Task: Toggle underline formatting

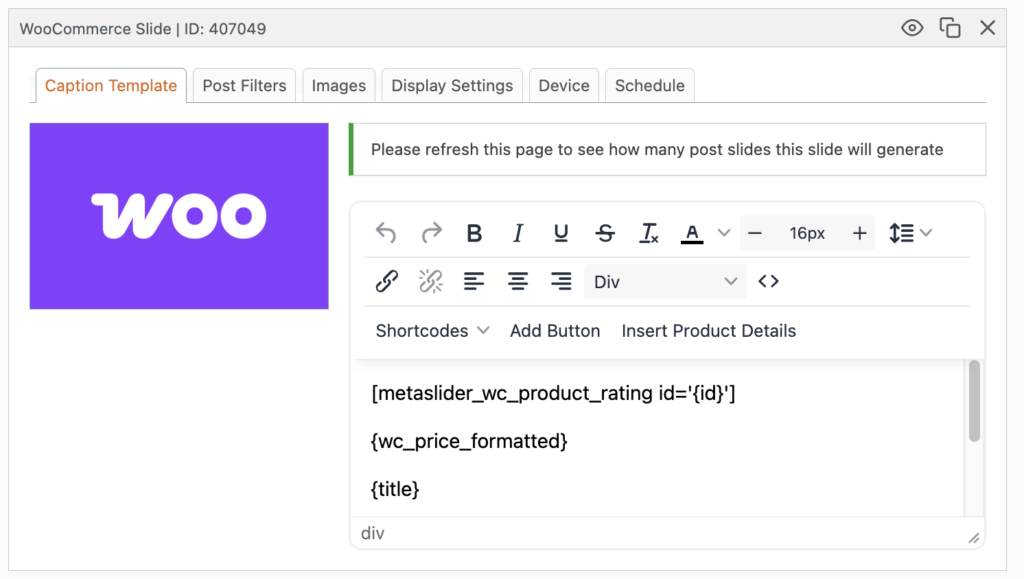Action: 560,232
